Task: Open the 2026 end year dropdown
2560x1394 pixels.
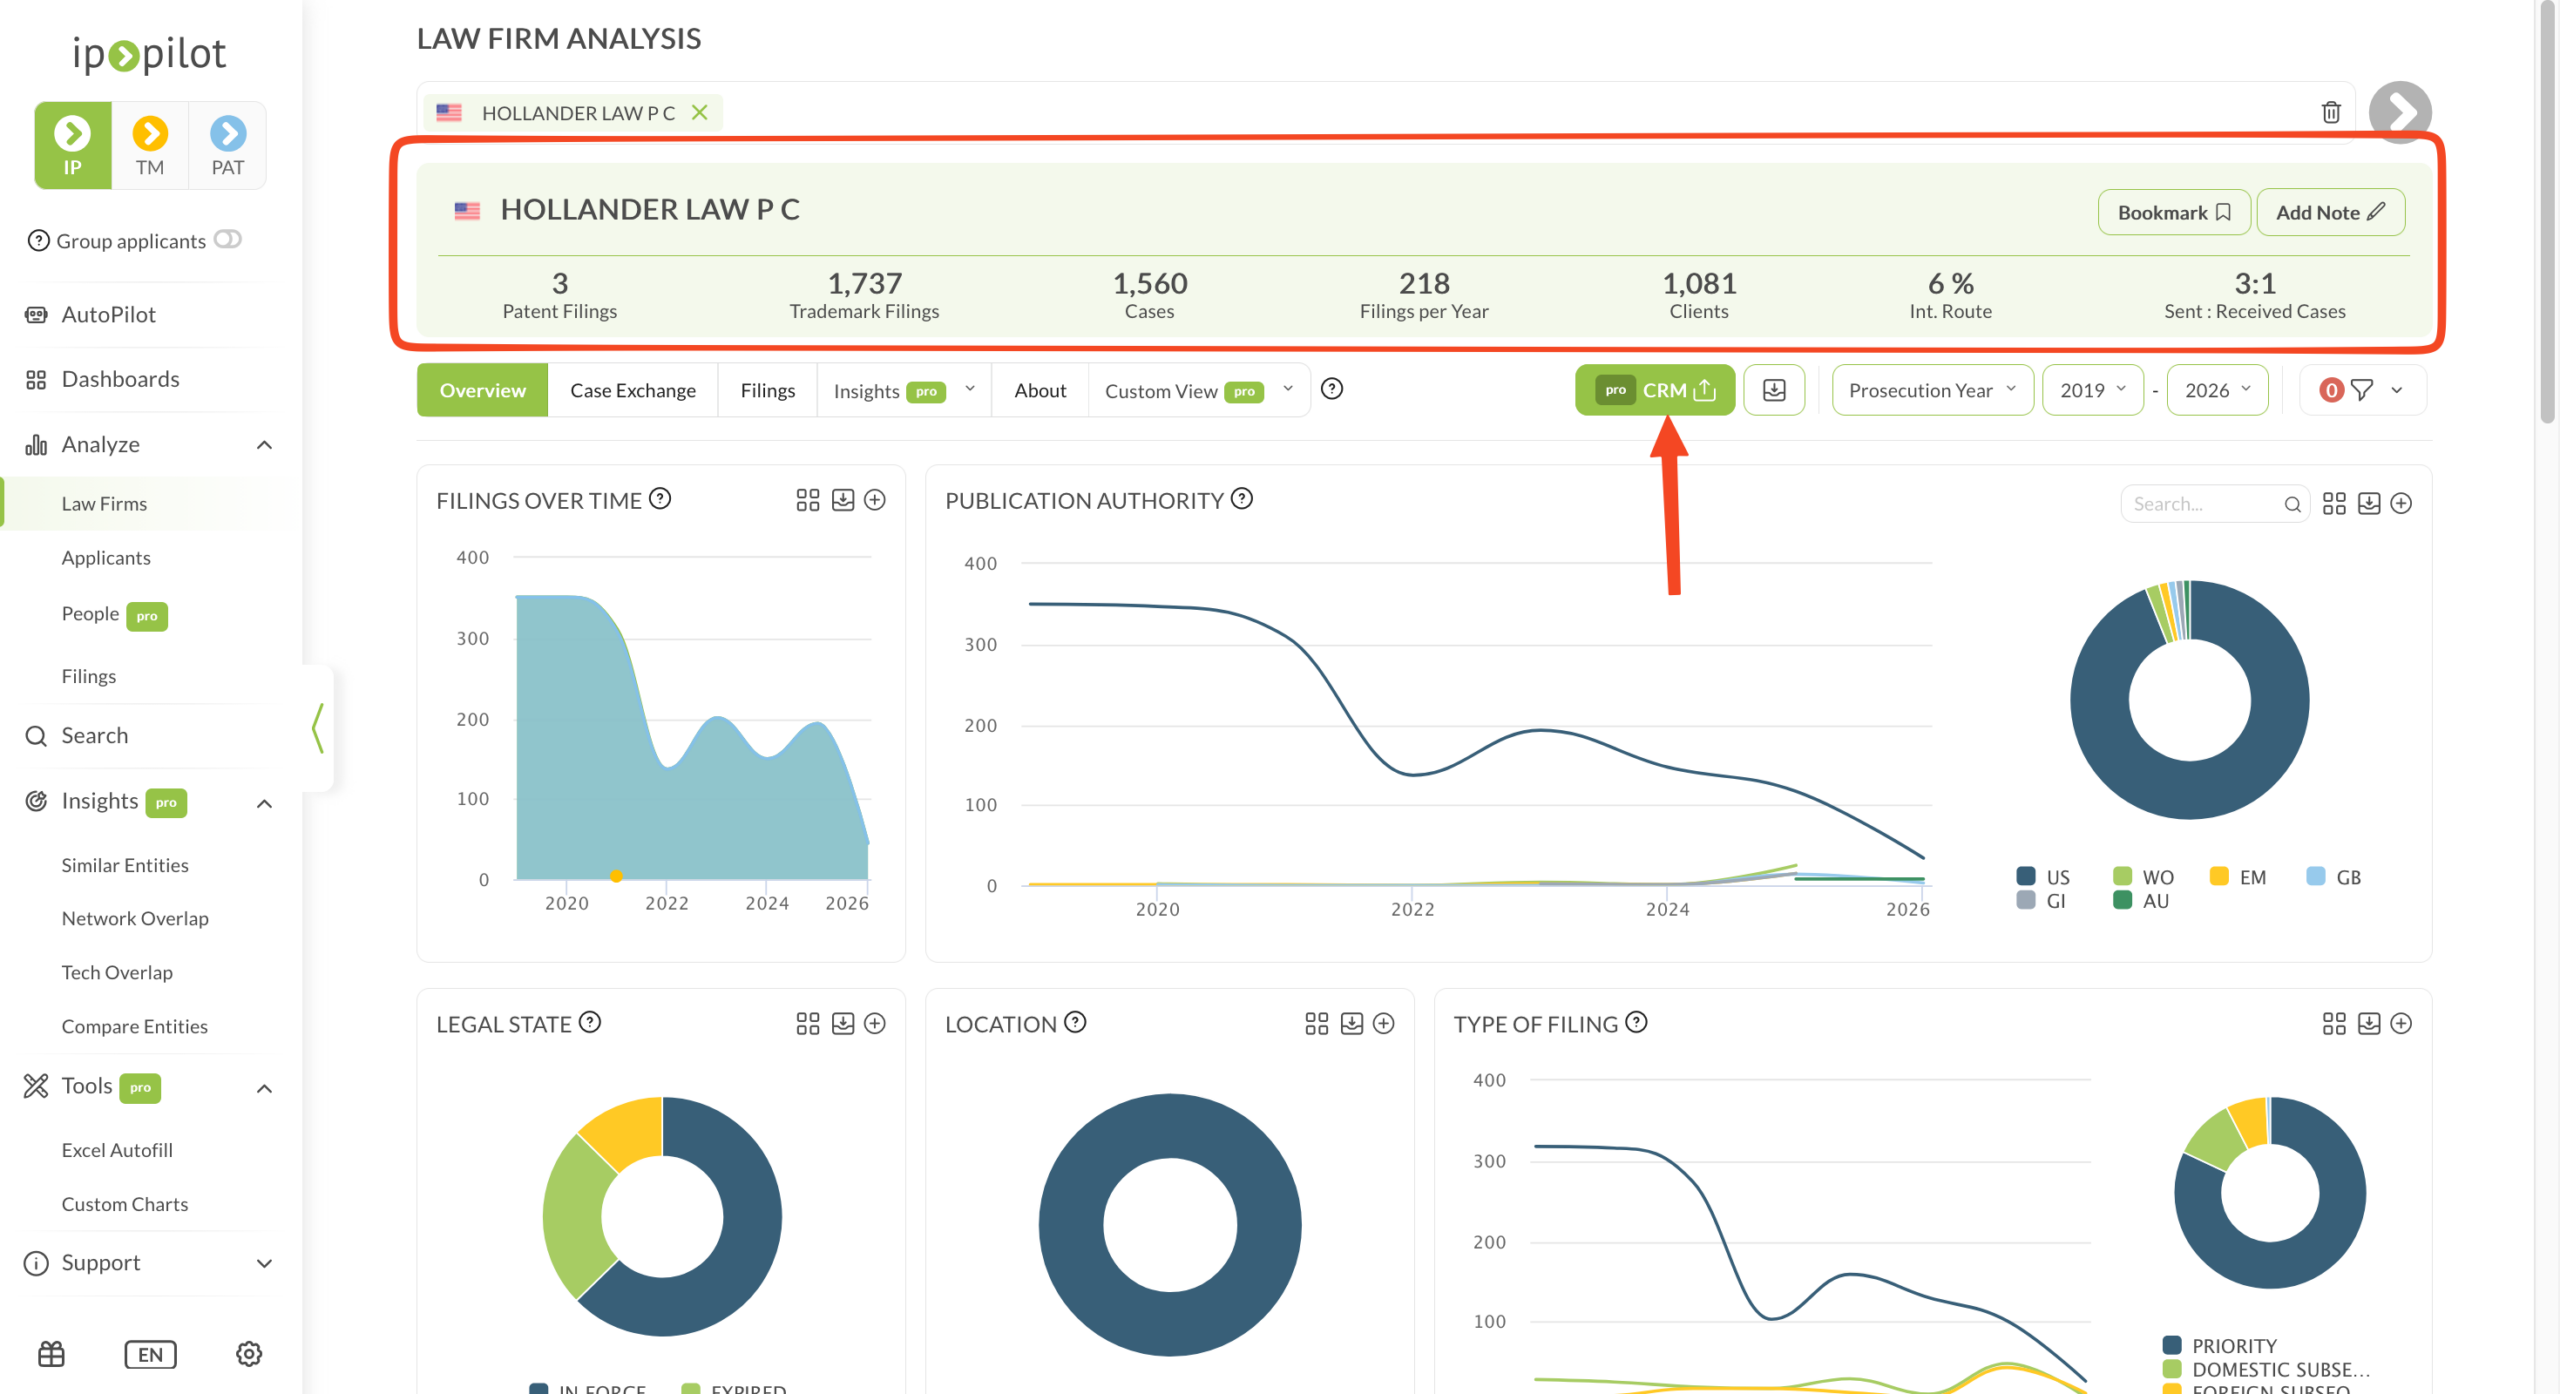Action: pos(2217,390)
